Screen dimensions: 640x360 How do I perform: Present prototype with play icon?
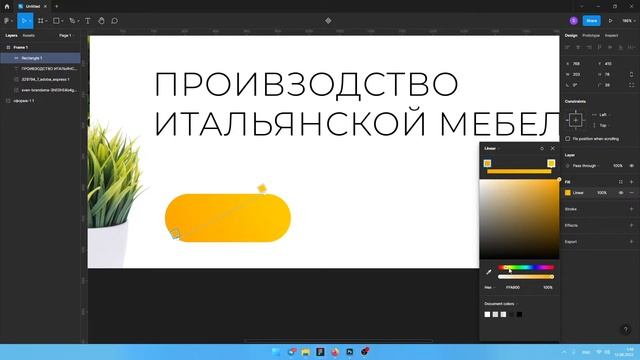click(611, 21)
